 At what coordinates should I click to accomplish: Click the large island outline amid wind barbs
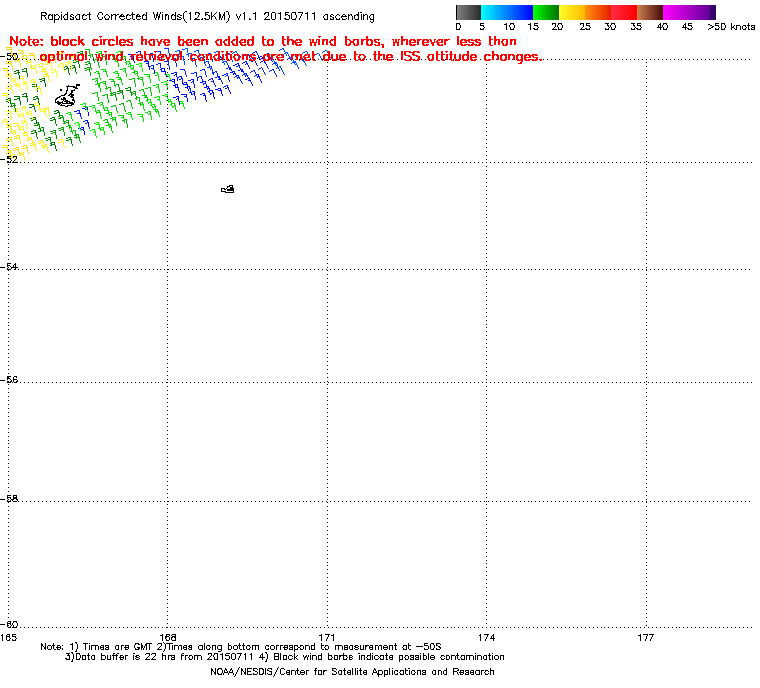pyautogui.click(x=67, y=96)
